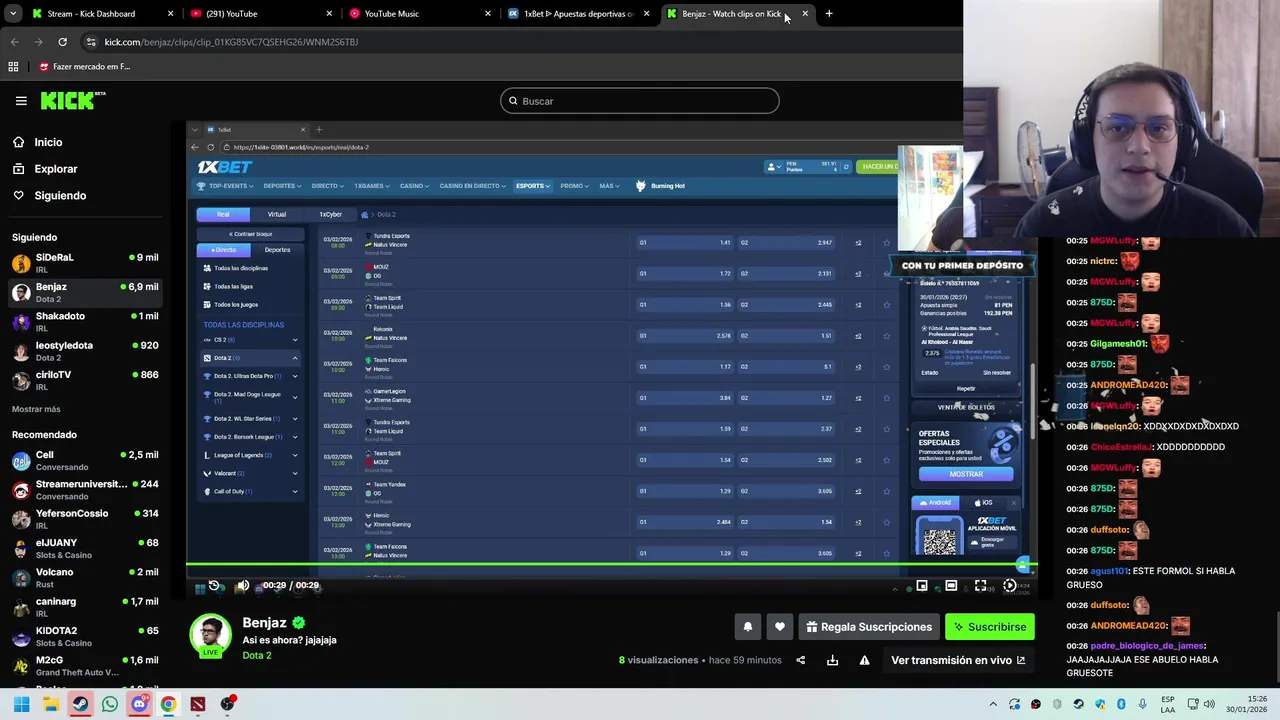This screenshot has width=1280, height=720.
Task: Download the clip
Action: (832, 660)
